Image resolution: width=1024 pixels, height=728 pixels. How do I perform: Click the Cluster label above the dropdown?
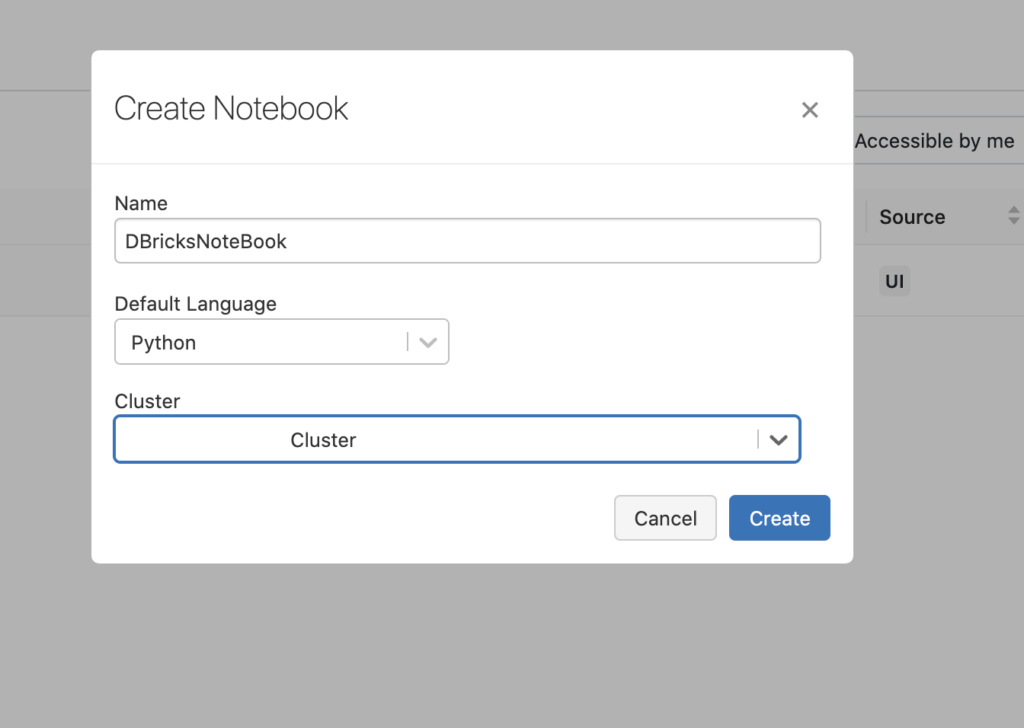pos(147,401)
